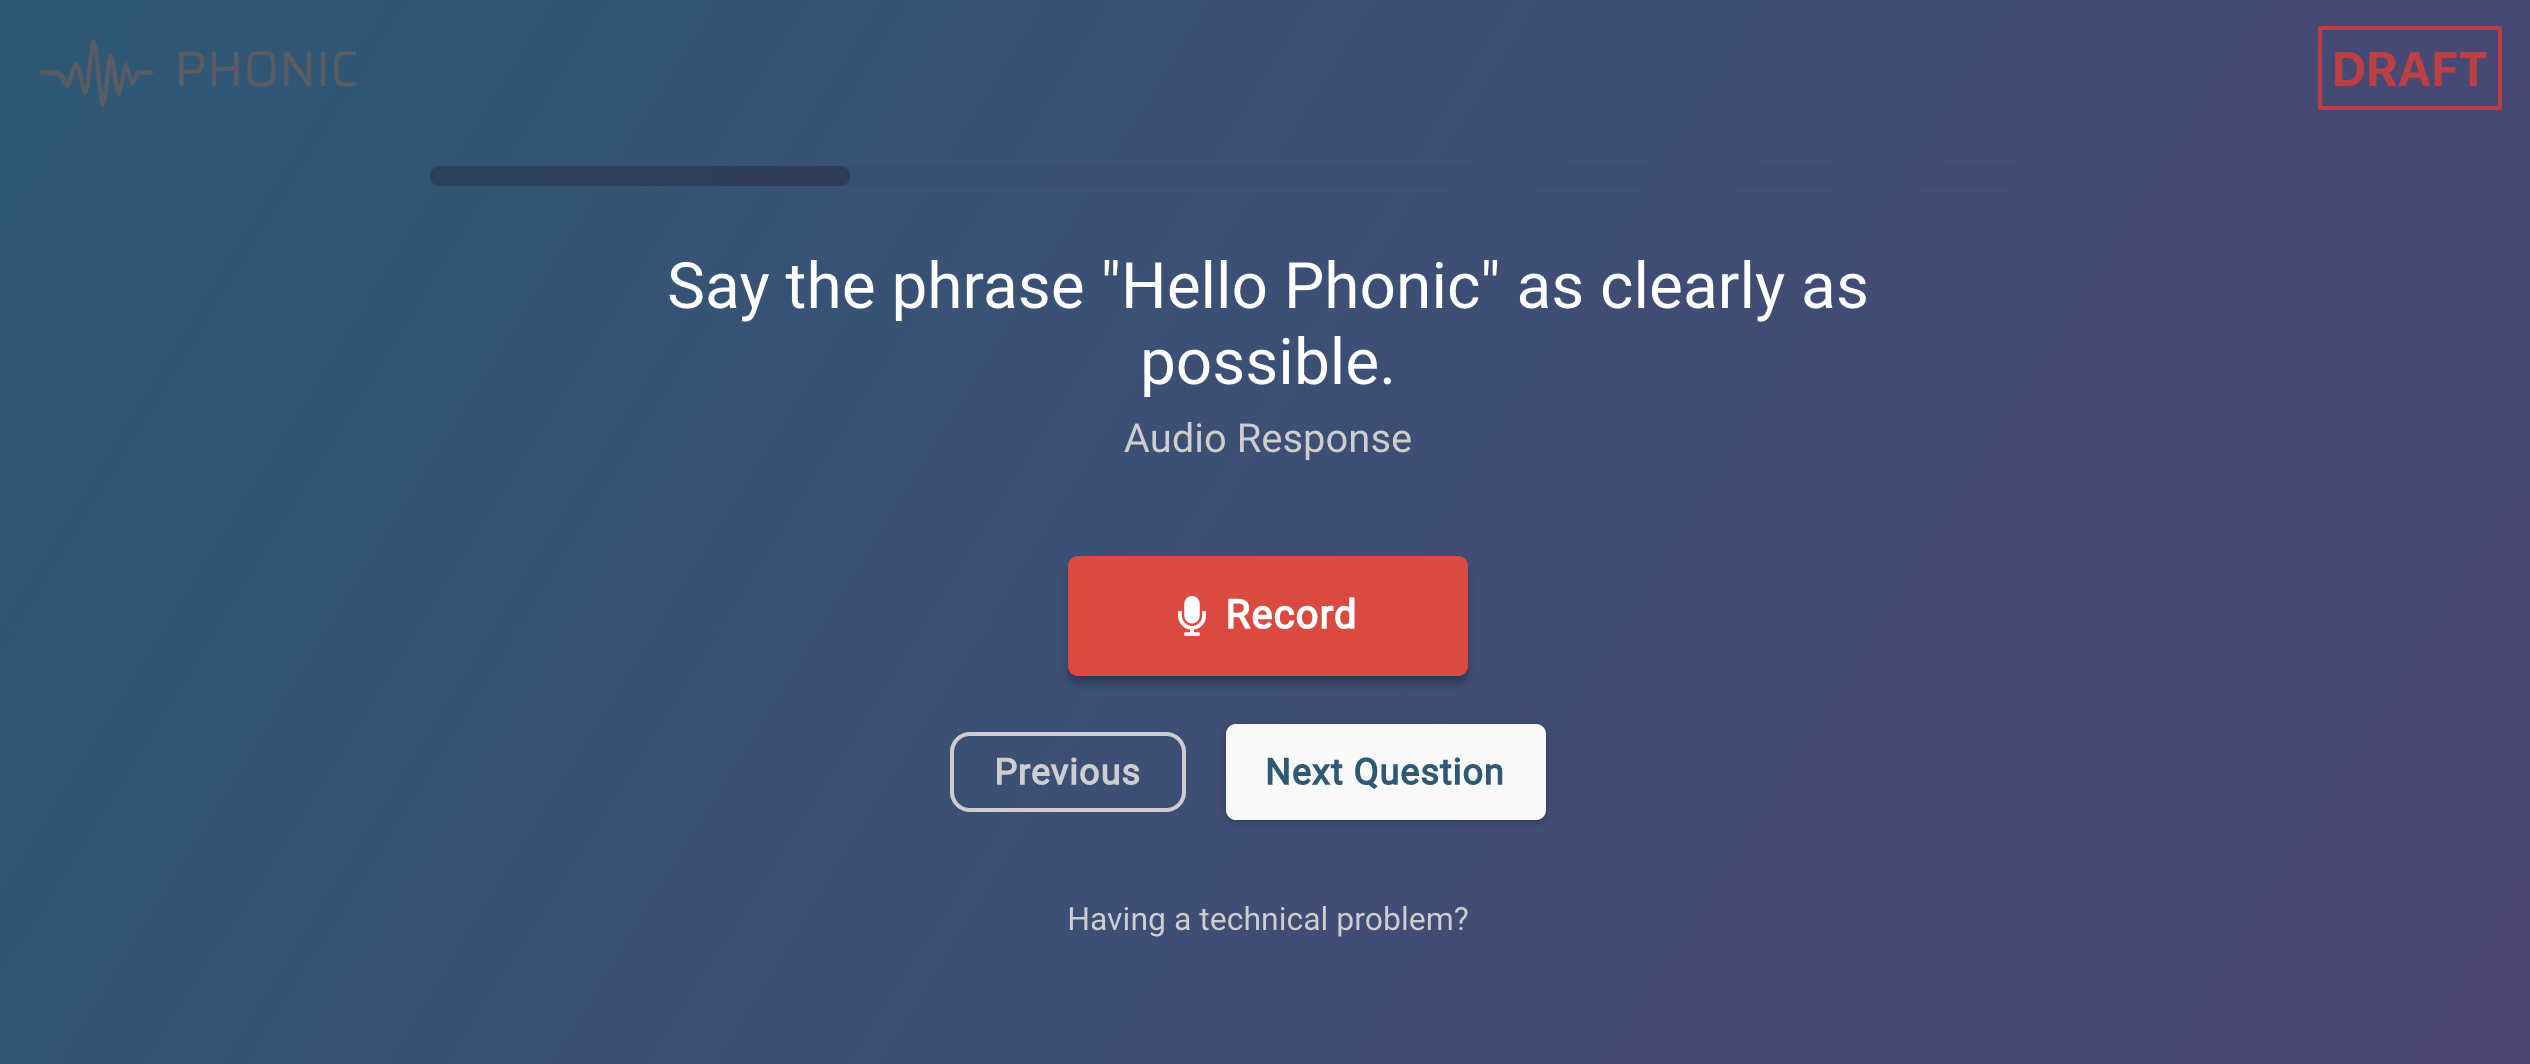Click the unfilled portion of progress bar
Image resolution: width=2530 pixels, height=1064 pixels.
[x=1478, y=176]
